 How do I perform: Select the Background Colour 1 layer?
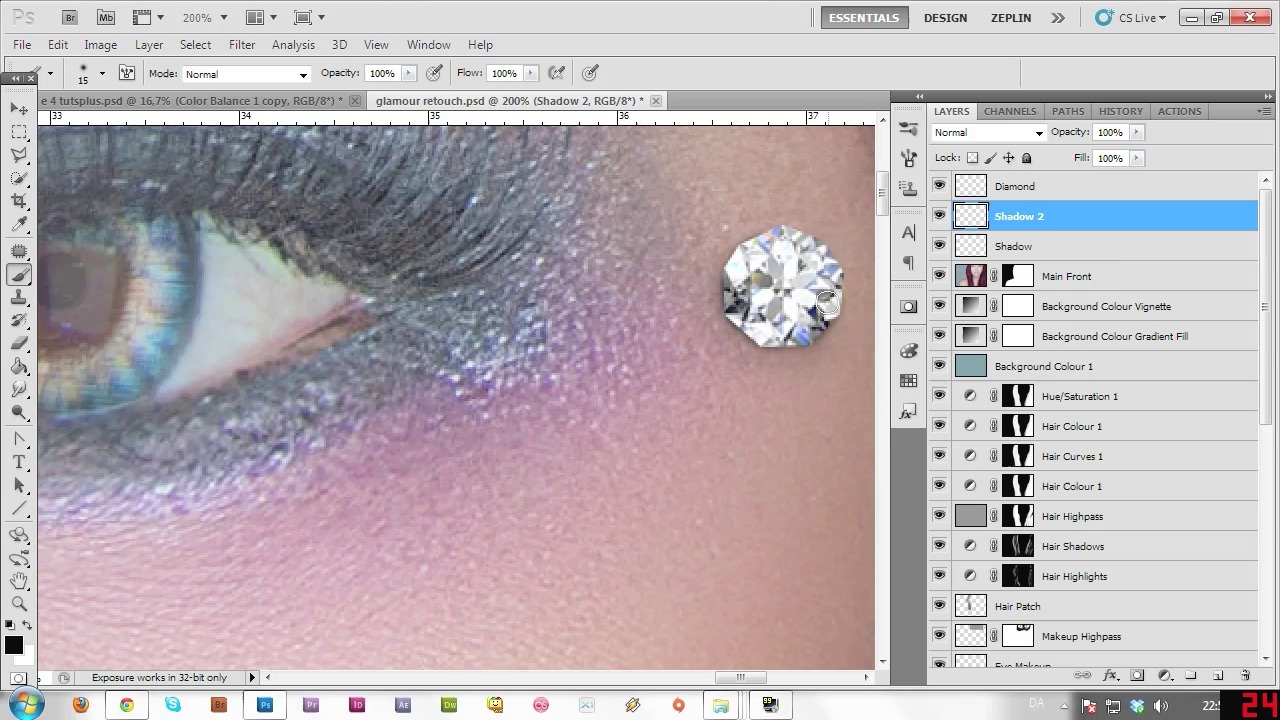(1043, 366)
